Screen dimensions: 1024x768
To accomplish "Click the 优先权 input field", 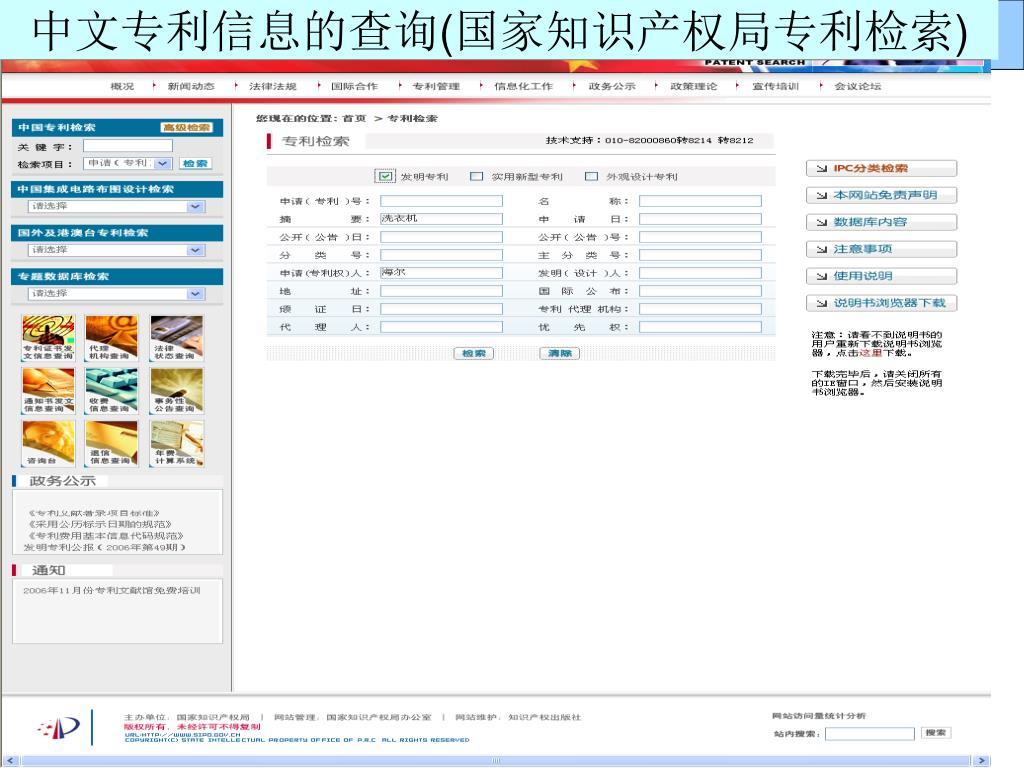I will (700, 327).
